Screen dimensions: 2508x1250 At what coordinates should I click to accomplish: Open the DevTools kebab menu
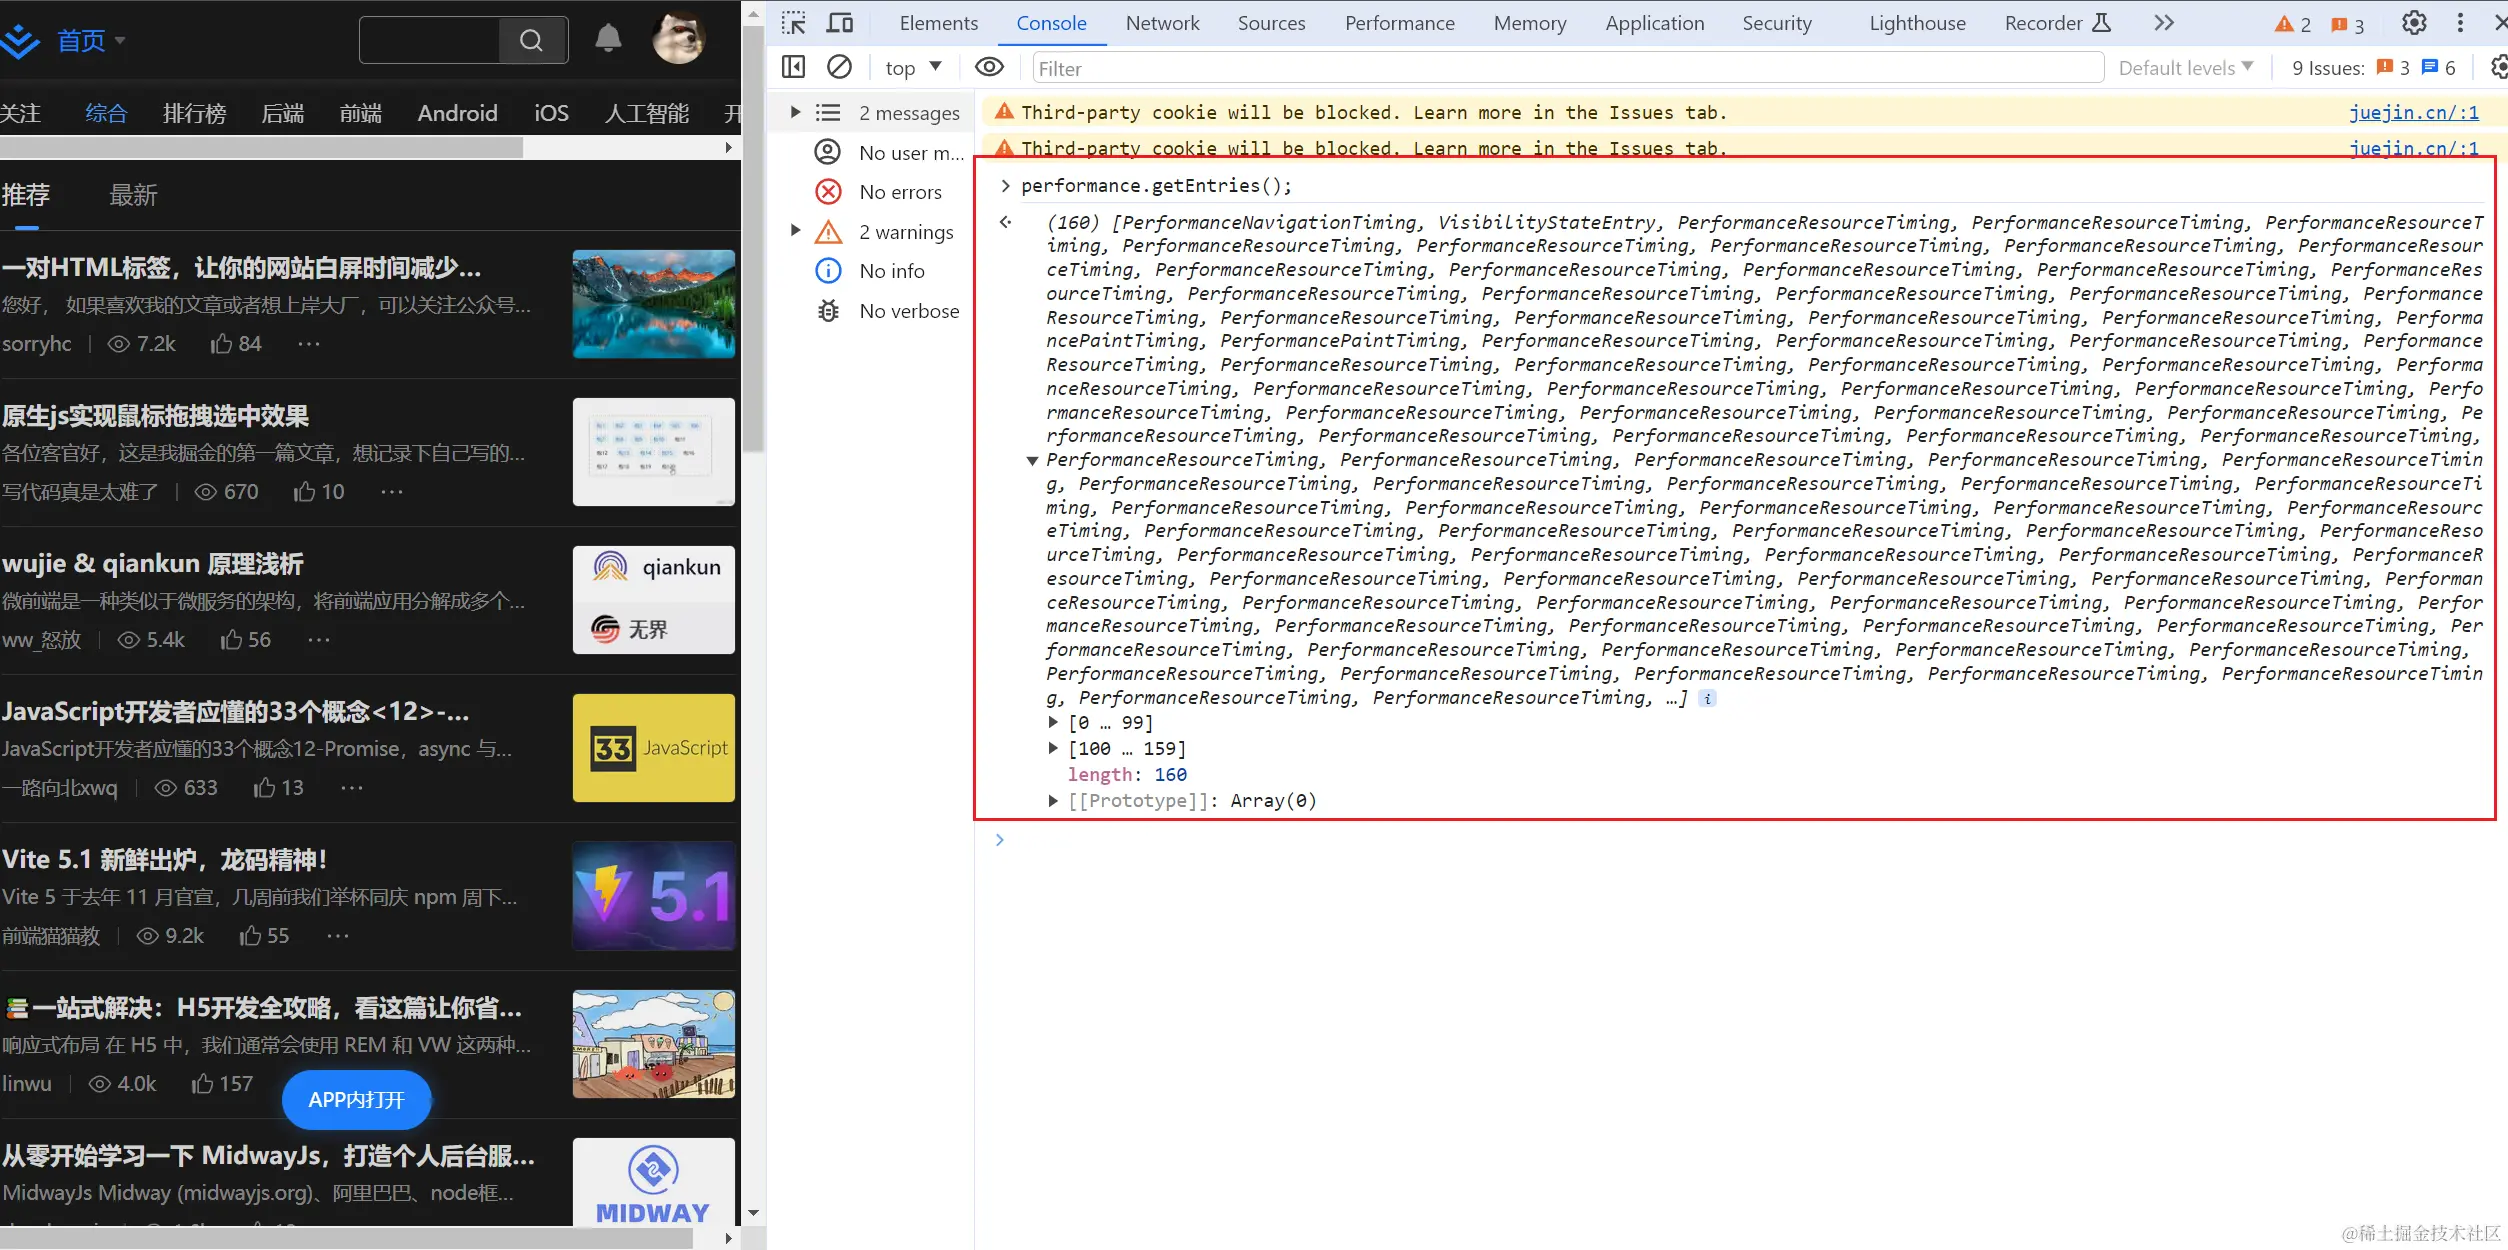pyautogui.click(x=2460, y=23)
